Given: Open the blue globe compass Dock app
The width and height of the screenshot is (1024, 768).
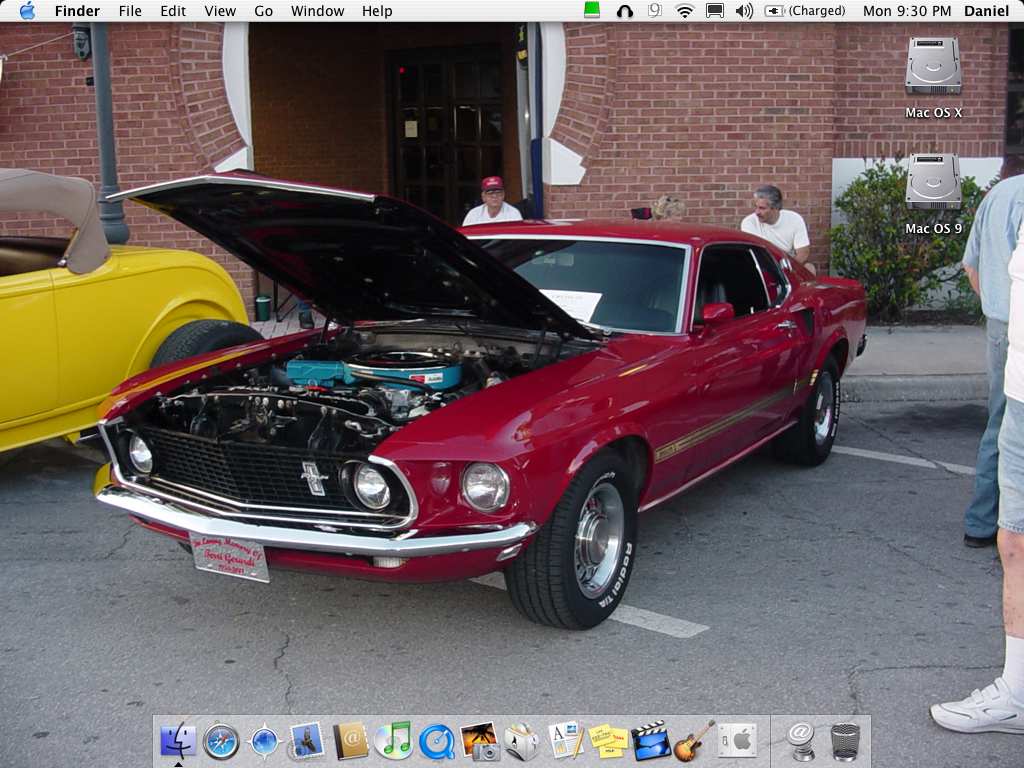Looking at the screenshot, I should (264, 743).
